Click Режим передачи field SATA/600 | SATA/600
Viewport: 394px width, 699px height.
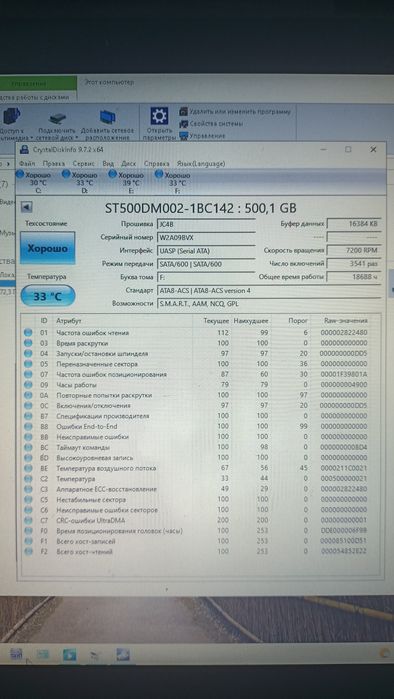(206, 264)
